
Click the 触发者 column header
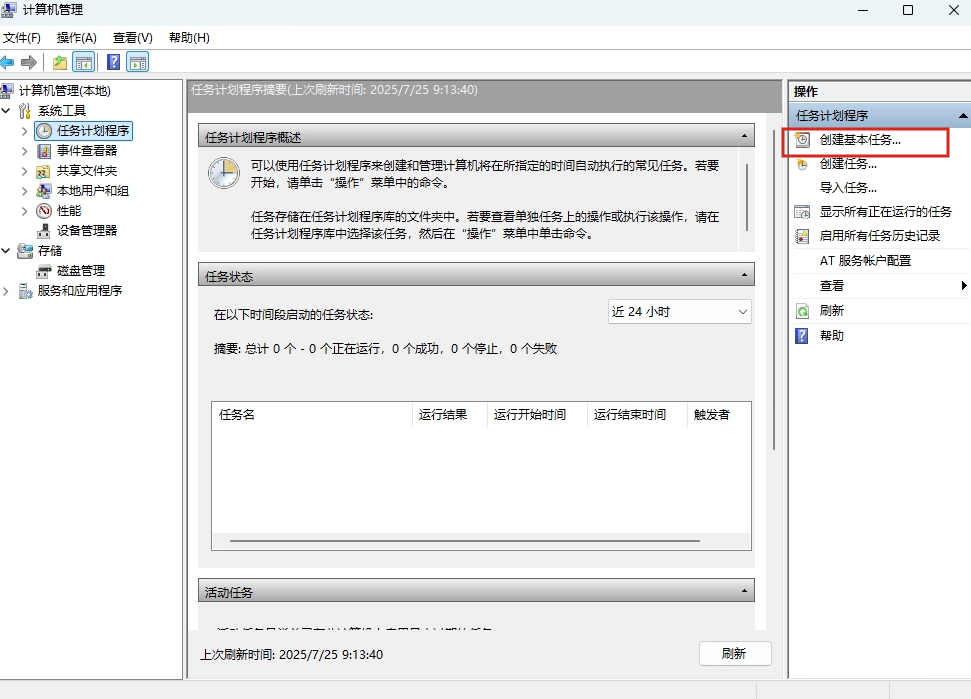click(x=719, y=415)
